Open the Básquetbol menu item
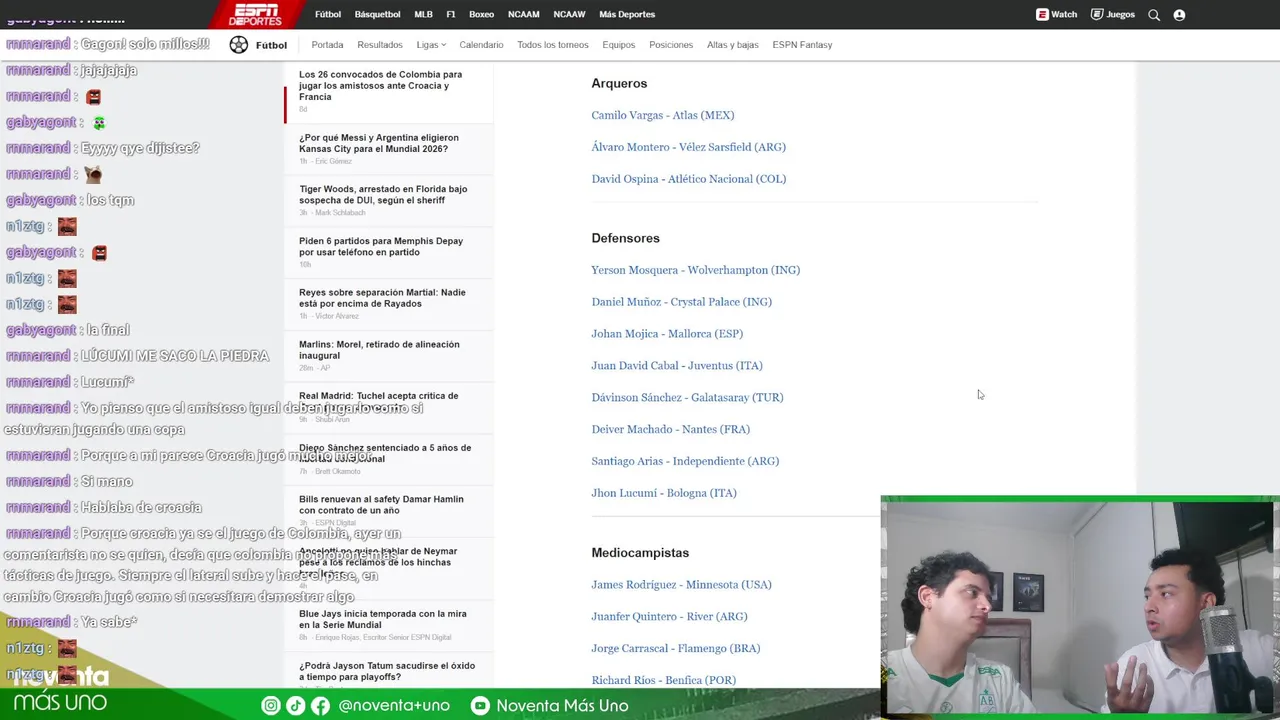Screen dimensions: 1280x720 pyautogui.click(x=377, y=14)
